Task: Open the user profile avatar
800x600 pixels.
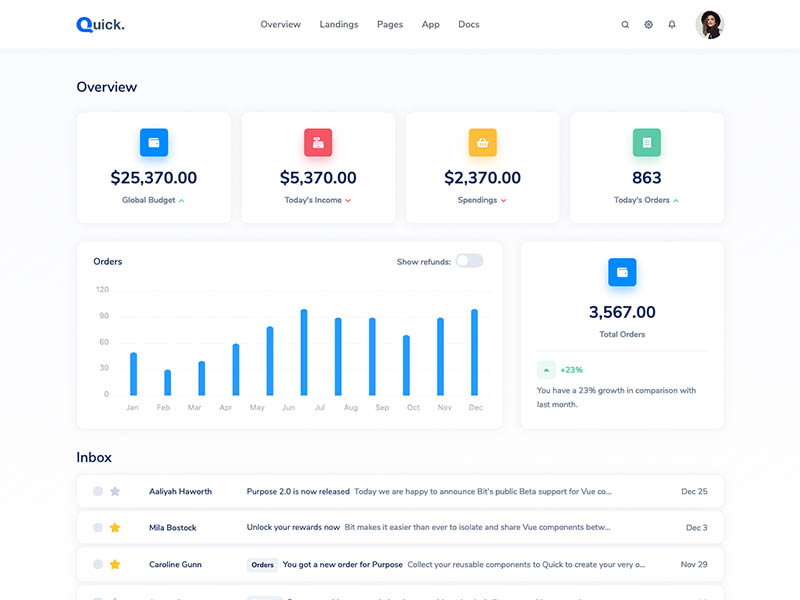Action: 710,25
